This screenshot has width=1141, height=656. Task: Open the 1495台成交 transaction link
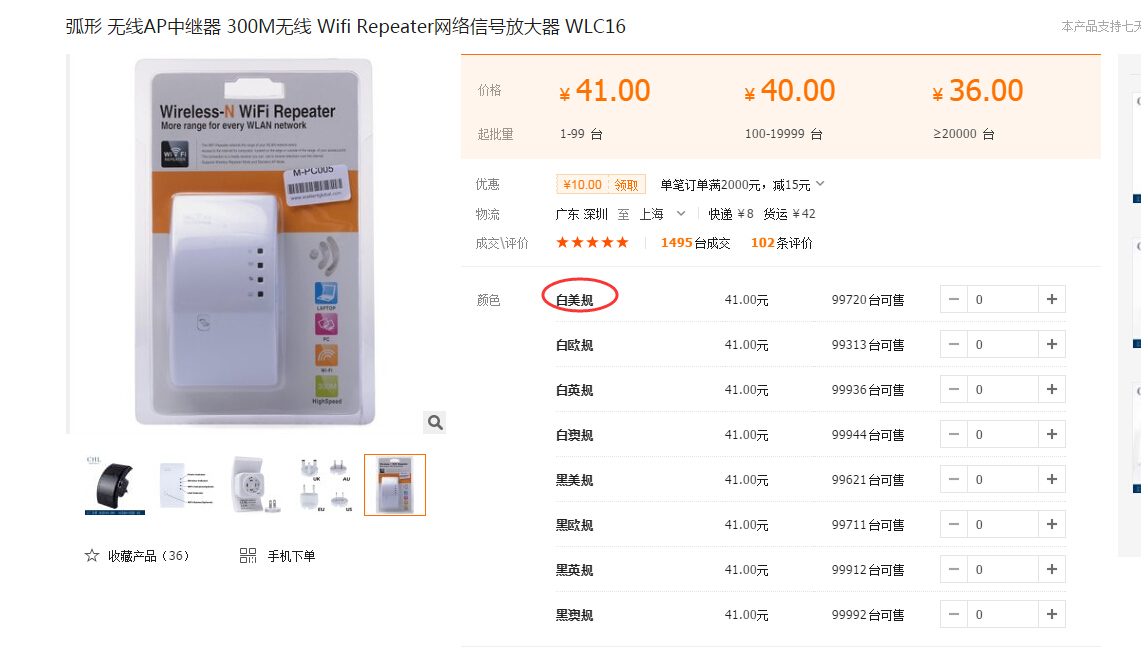pyautogui.click(x=695, y=243)
